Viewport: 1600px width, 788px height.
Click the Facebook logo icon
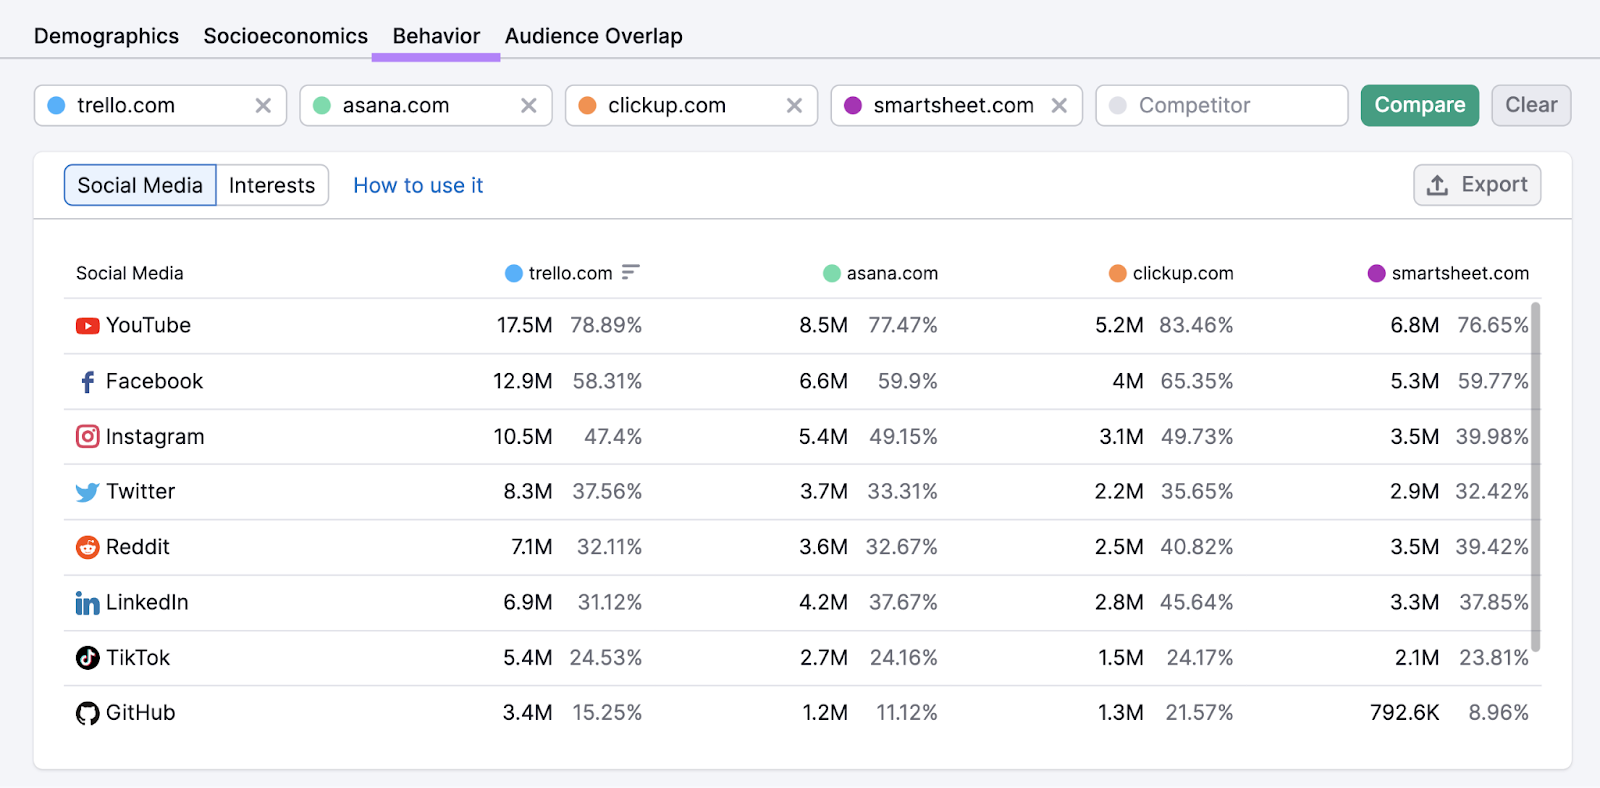point(88,382)
